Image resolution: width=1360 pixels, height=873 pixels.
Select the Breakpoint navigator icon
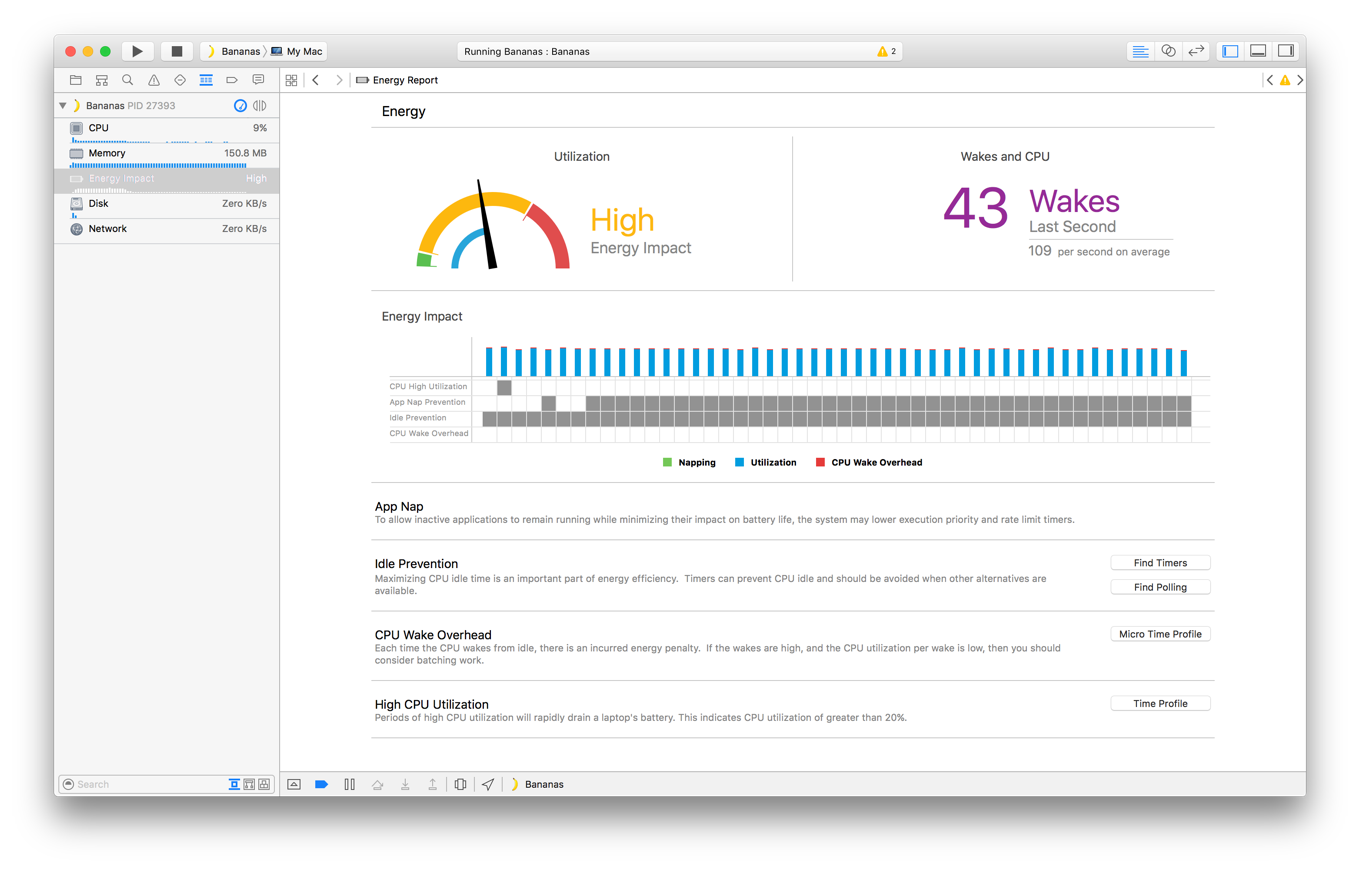coord(231,80)
